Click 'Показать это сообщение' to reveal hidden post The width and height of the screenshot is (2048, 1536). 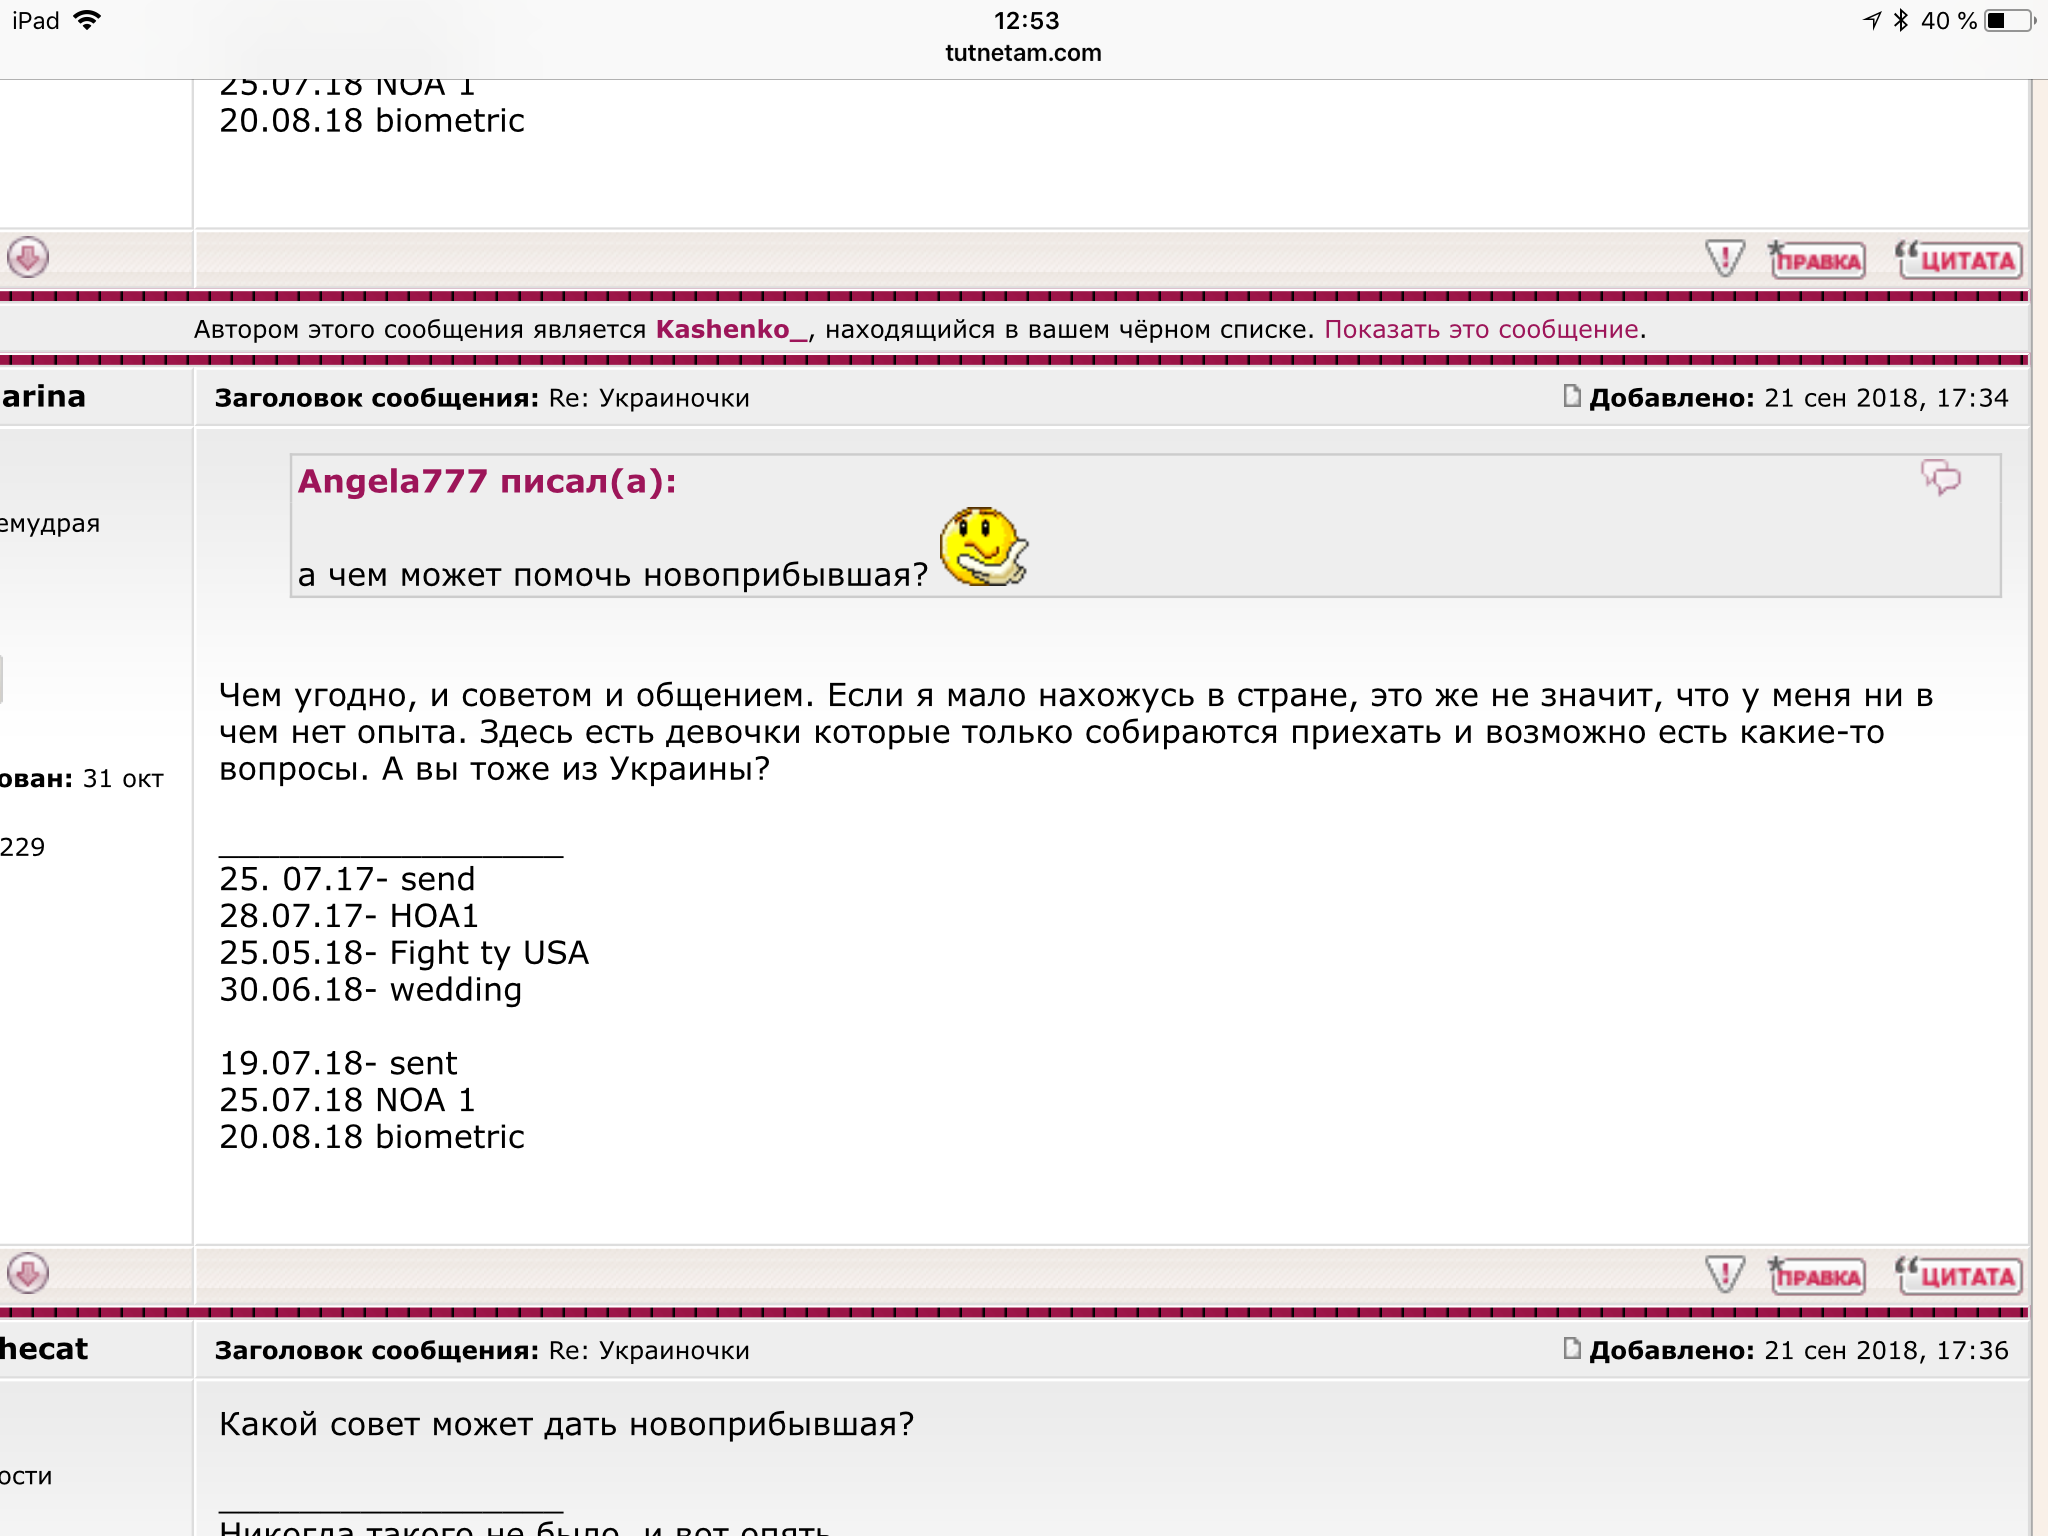coord(1481,330)
